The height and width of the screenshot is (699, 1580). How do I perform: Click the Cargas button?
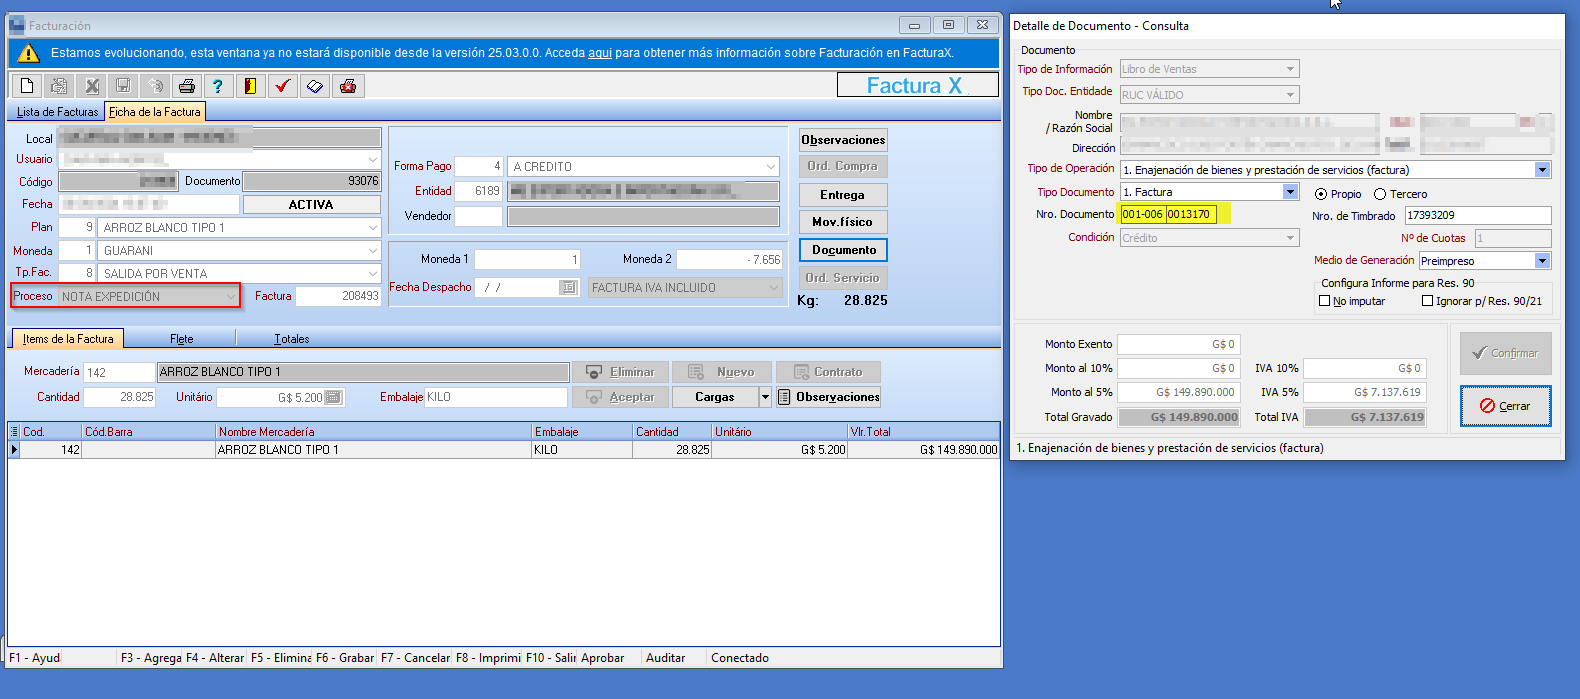coord(715,397)
